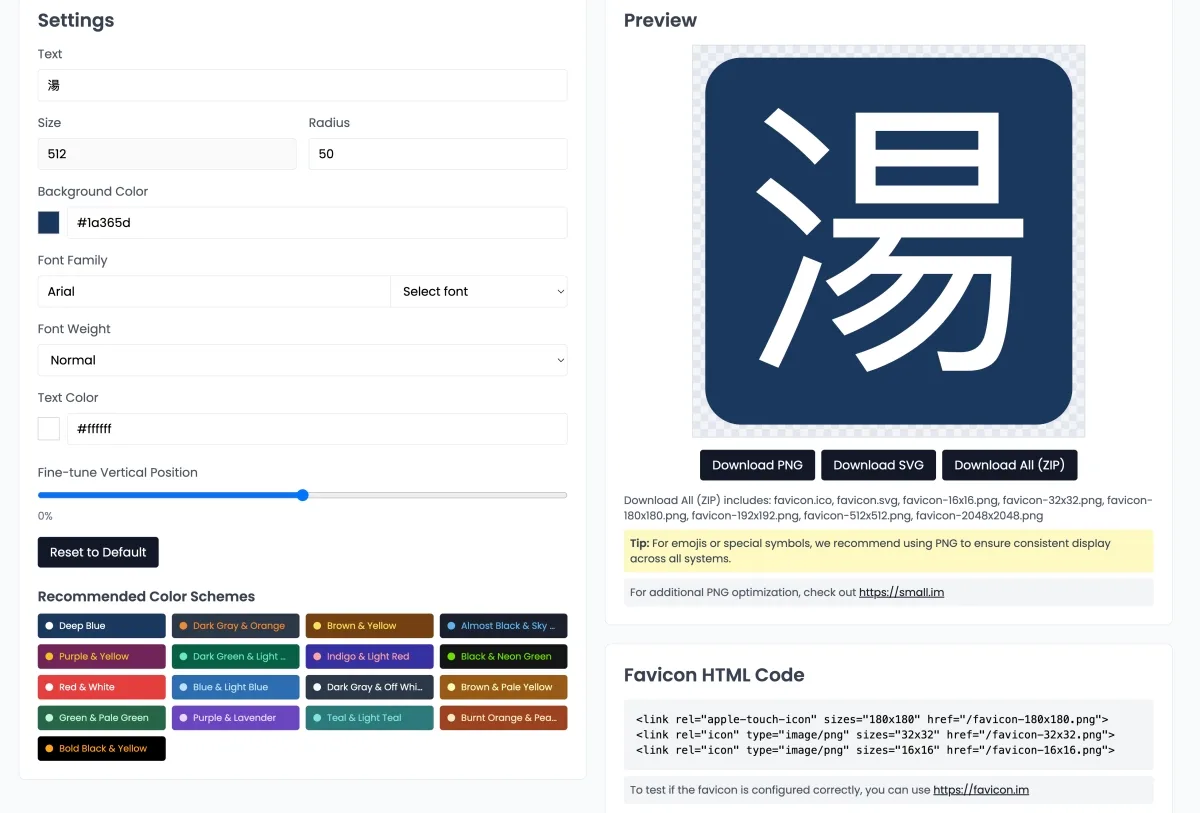Click the Download PNG button

(757, 465)
